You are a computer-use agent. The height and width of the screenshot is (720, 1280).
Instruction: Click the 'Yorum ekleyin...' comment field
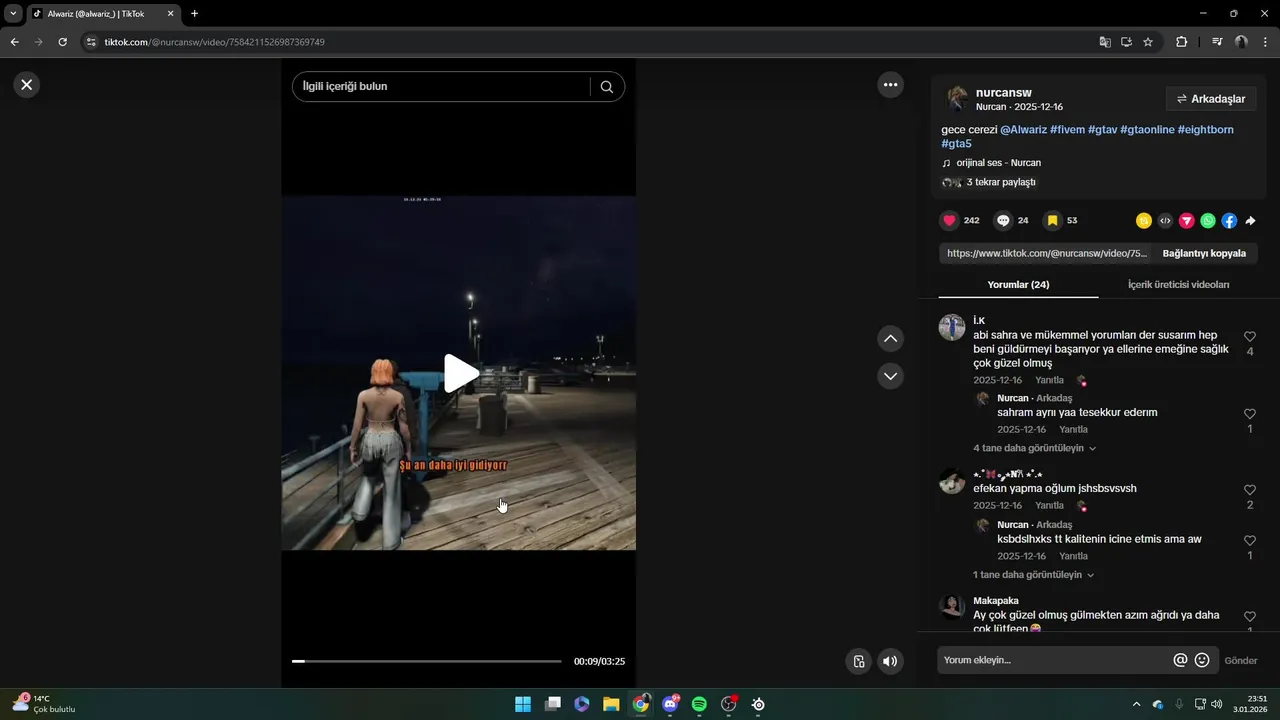click(1053, 660)
